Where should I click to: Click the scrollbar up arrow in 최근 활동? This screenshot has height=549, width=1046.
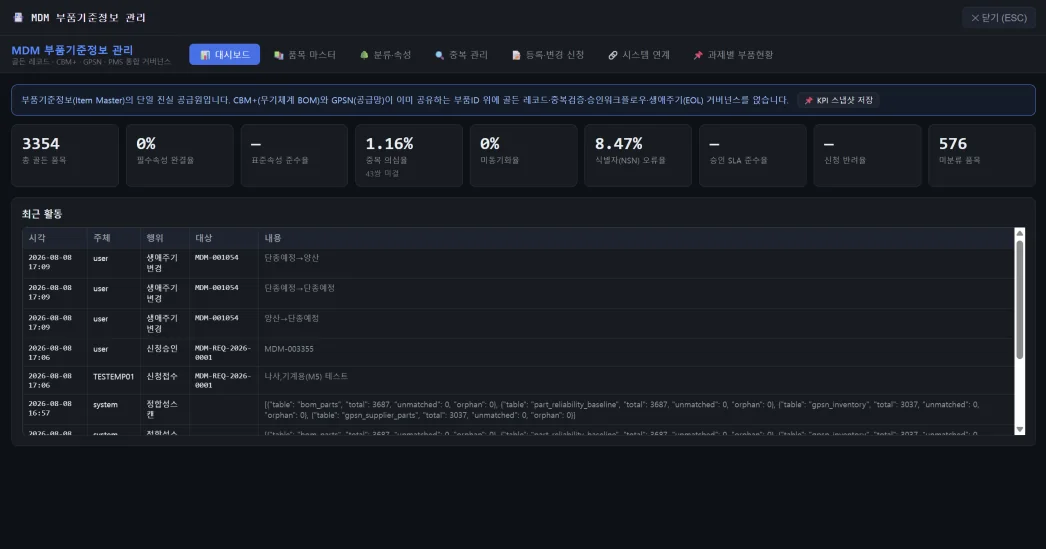click(1019, 233)
